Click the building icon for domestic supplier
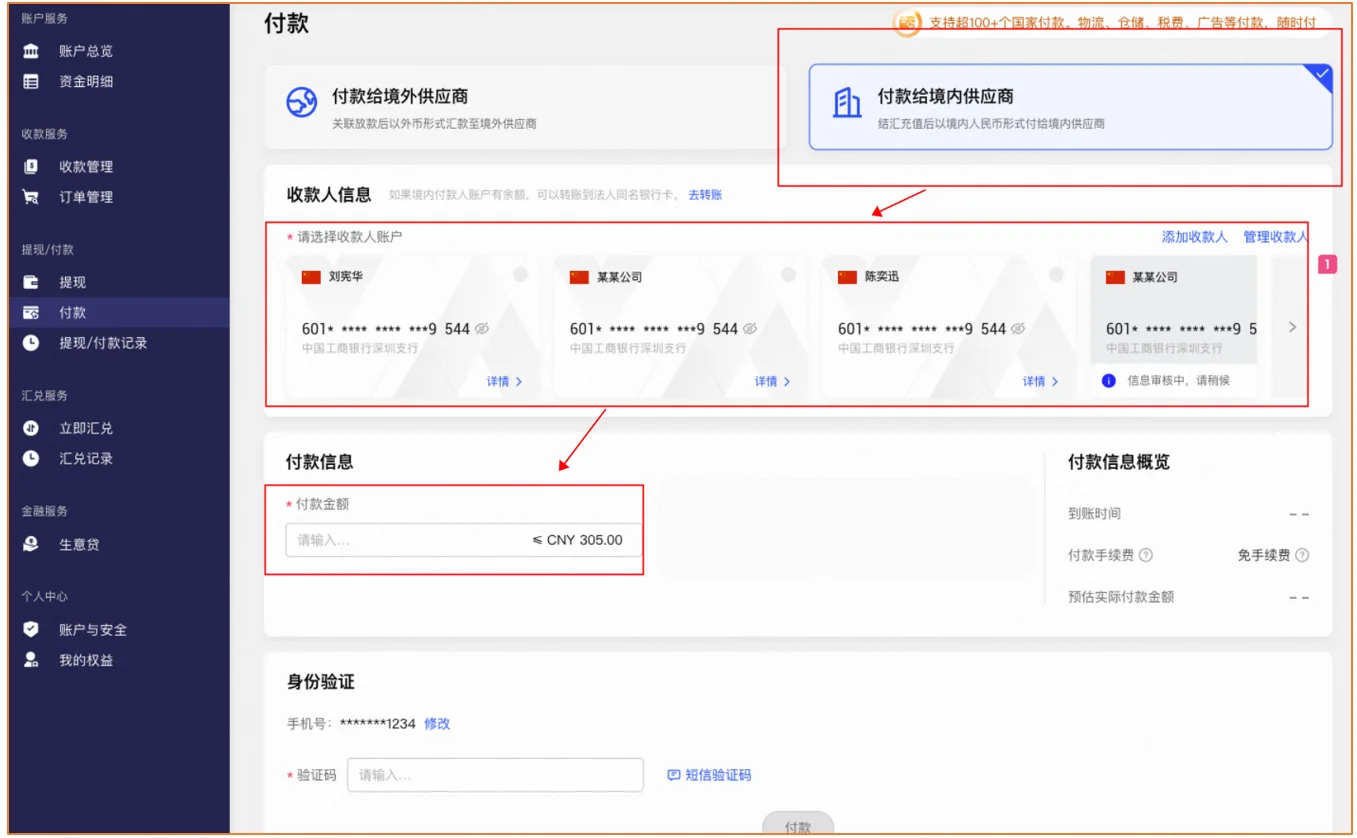This screenshot has width=1357, height=838. click(847, 103)
